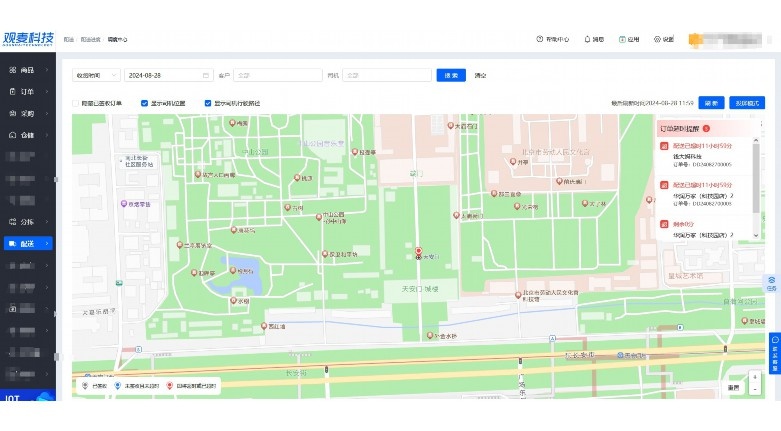
Task: Open the 设置 gear icon in header
Action: pos(657,39)
